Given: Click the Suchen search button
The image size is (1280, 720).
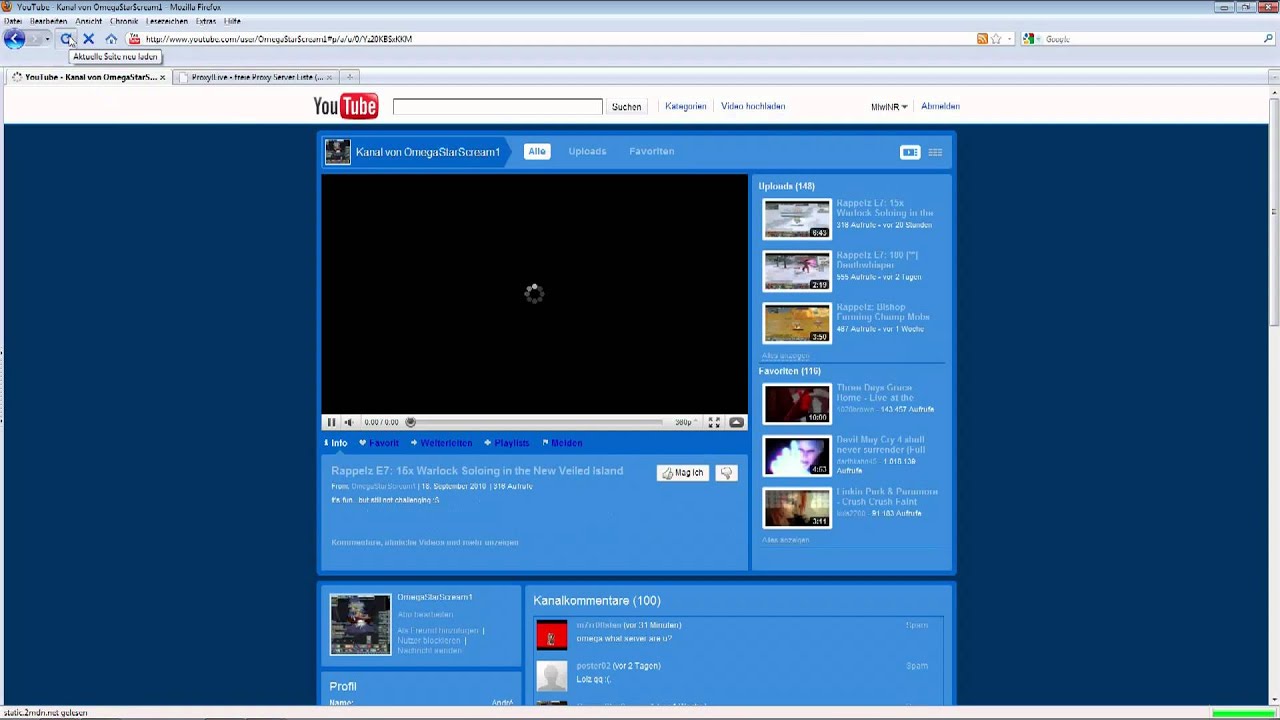Looking at the screenshot, I should [627, 107].
